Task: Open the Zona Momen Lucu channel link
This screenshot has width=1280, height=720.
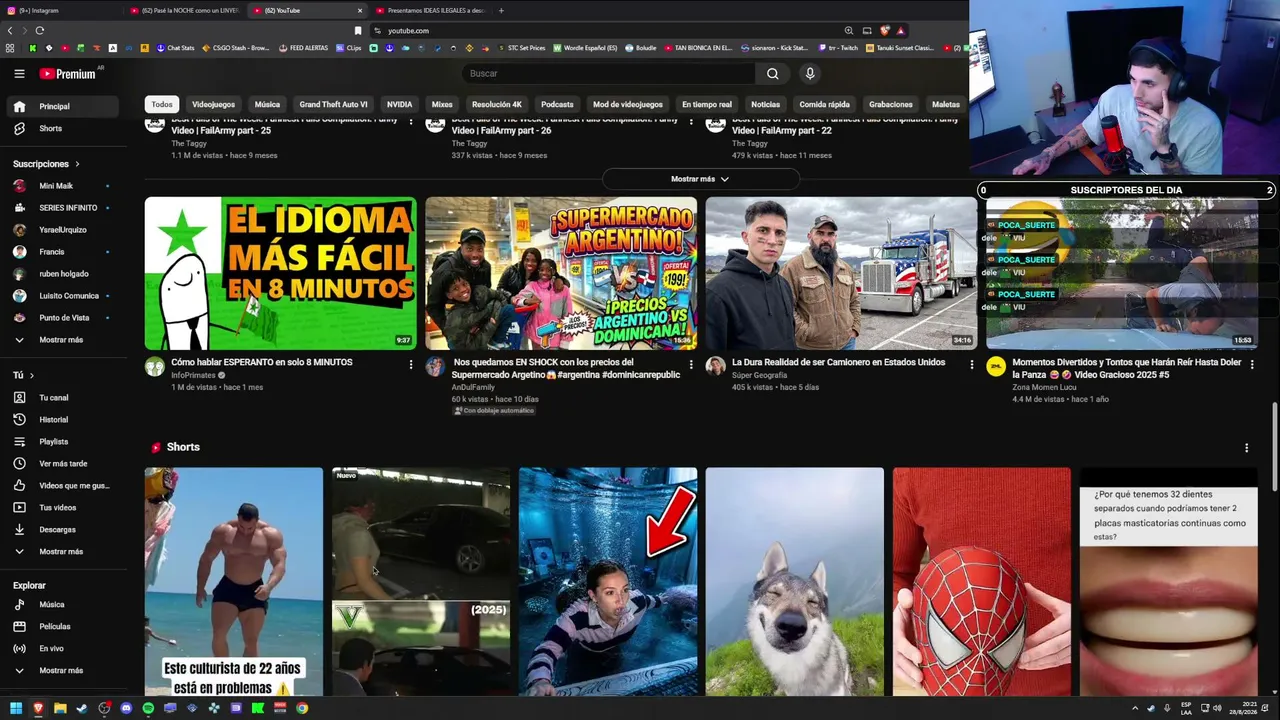Action: pos(1044,387)
